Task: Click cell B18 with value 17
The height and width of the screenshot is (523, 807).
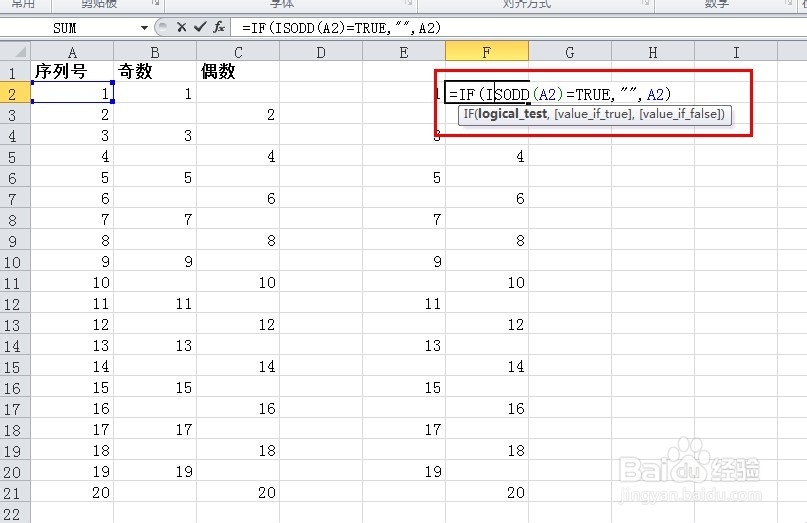Action: tap(155, 429)
